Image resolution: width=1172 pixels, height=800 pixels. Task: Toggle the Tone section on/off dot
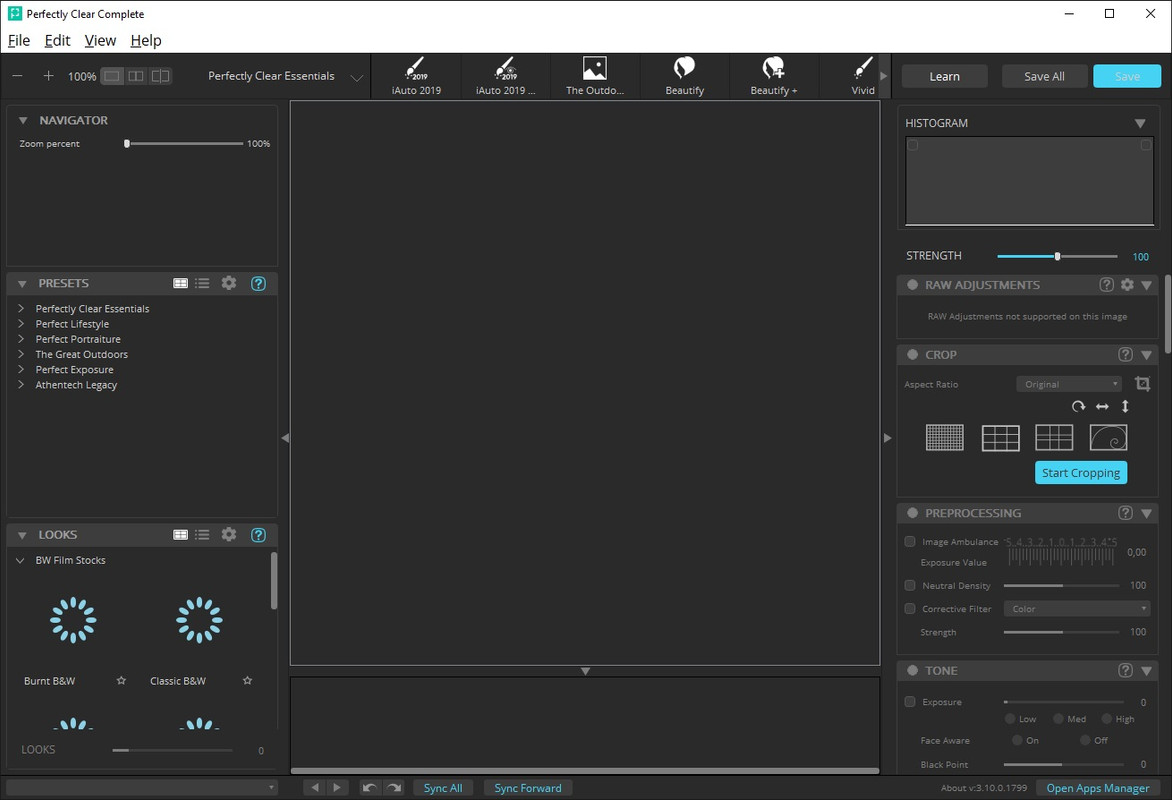(913, 671)
